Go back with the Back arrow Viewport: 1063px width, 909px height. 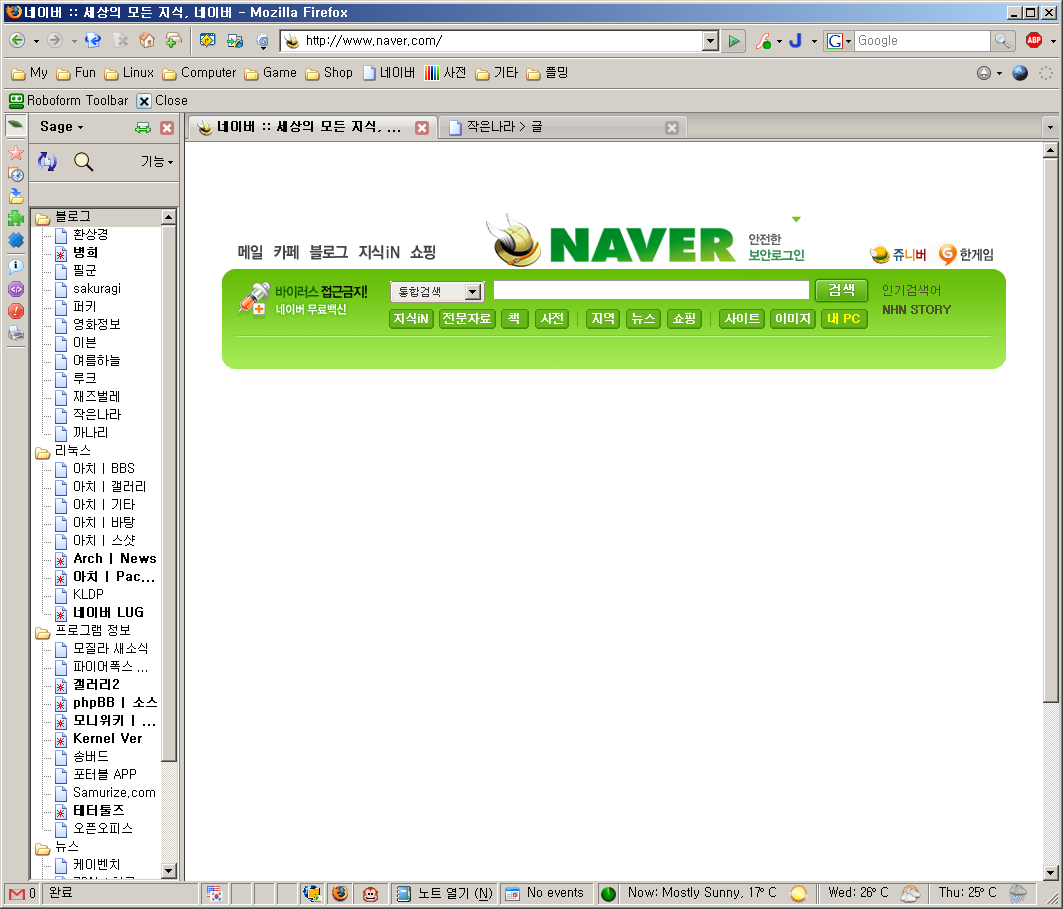[17, 41]
